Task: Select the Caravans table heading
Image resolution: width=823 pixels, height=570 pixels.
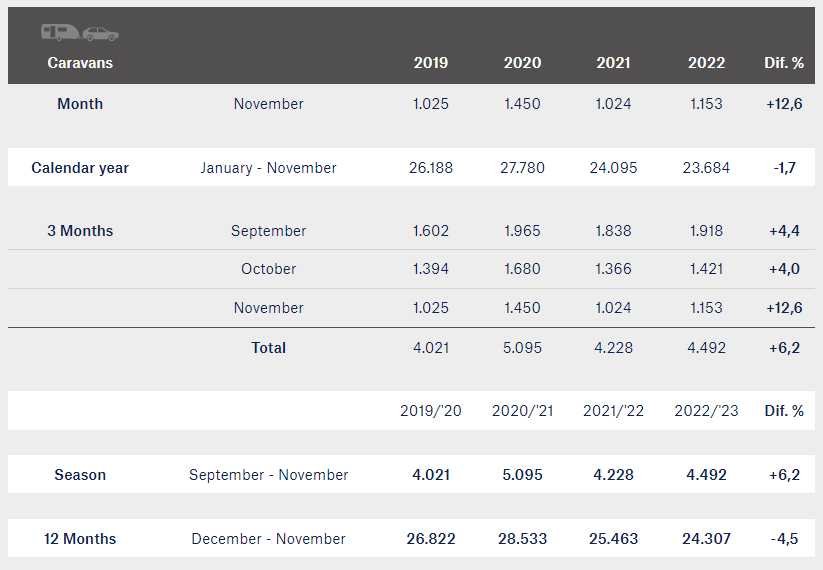Action: [80, 63]
